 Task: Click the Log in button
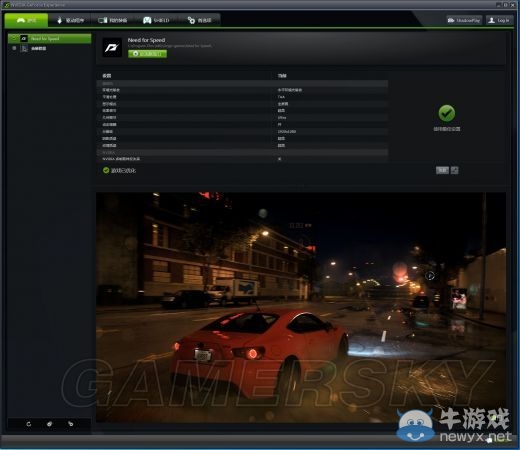(x=500, y=20)
